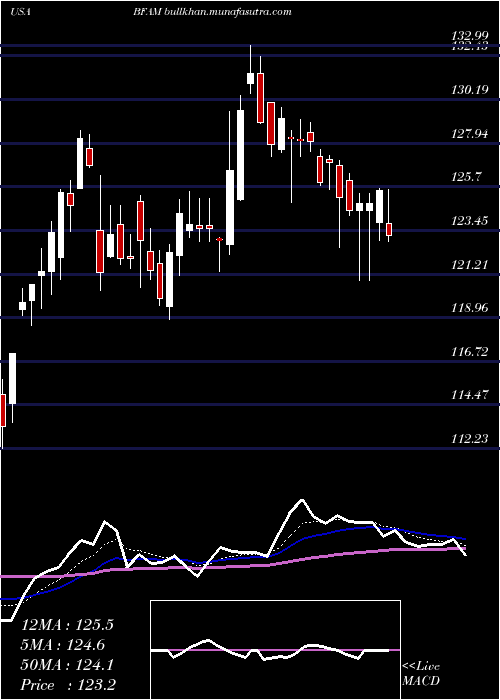Click the USA exchange label
Image resolution: width=500 pixels, height=700 pixels.
click(20, 12)
